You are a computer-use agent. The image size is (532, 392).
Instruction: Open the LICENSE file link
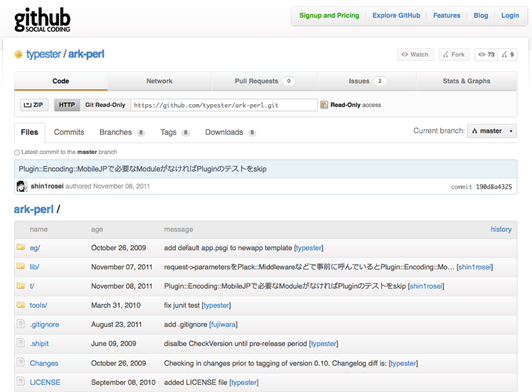click(45, 382)
